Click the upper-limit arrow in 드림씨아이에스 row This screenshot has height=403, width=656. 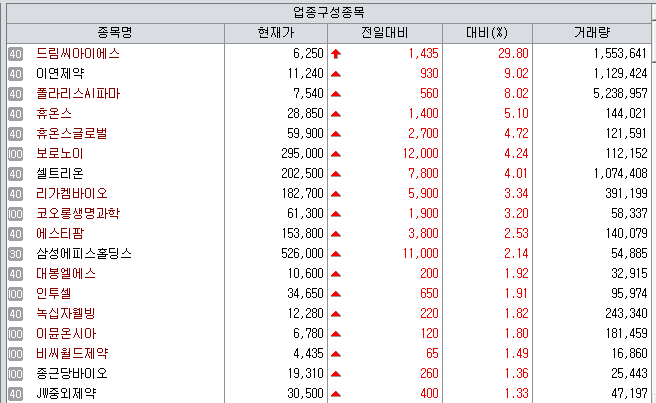(336, 54)
